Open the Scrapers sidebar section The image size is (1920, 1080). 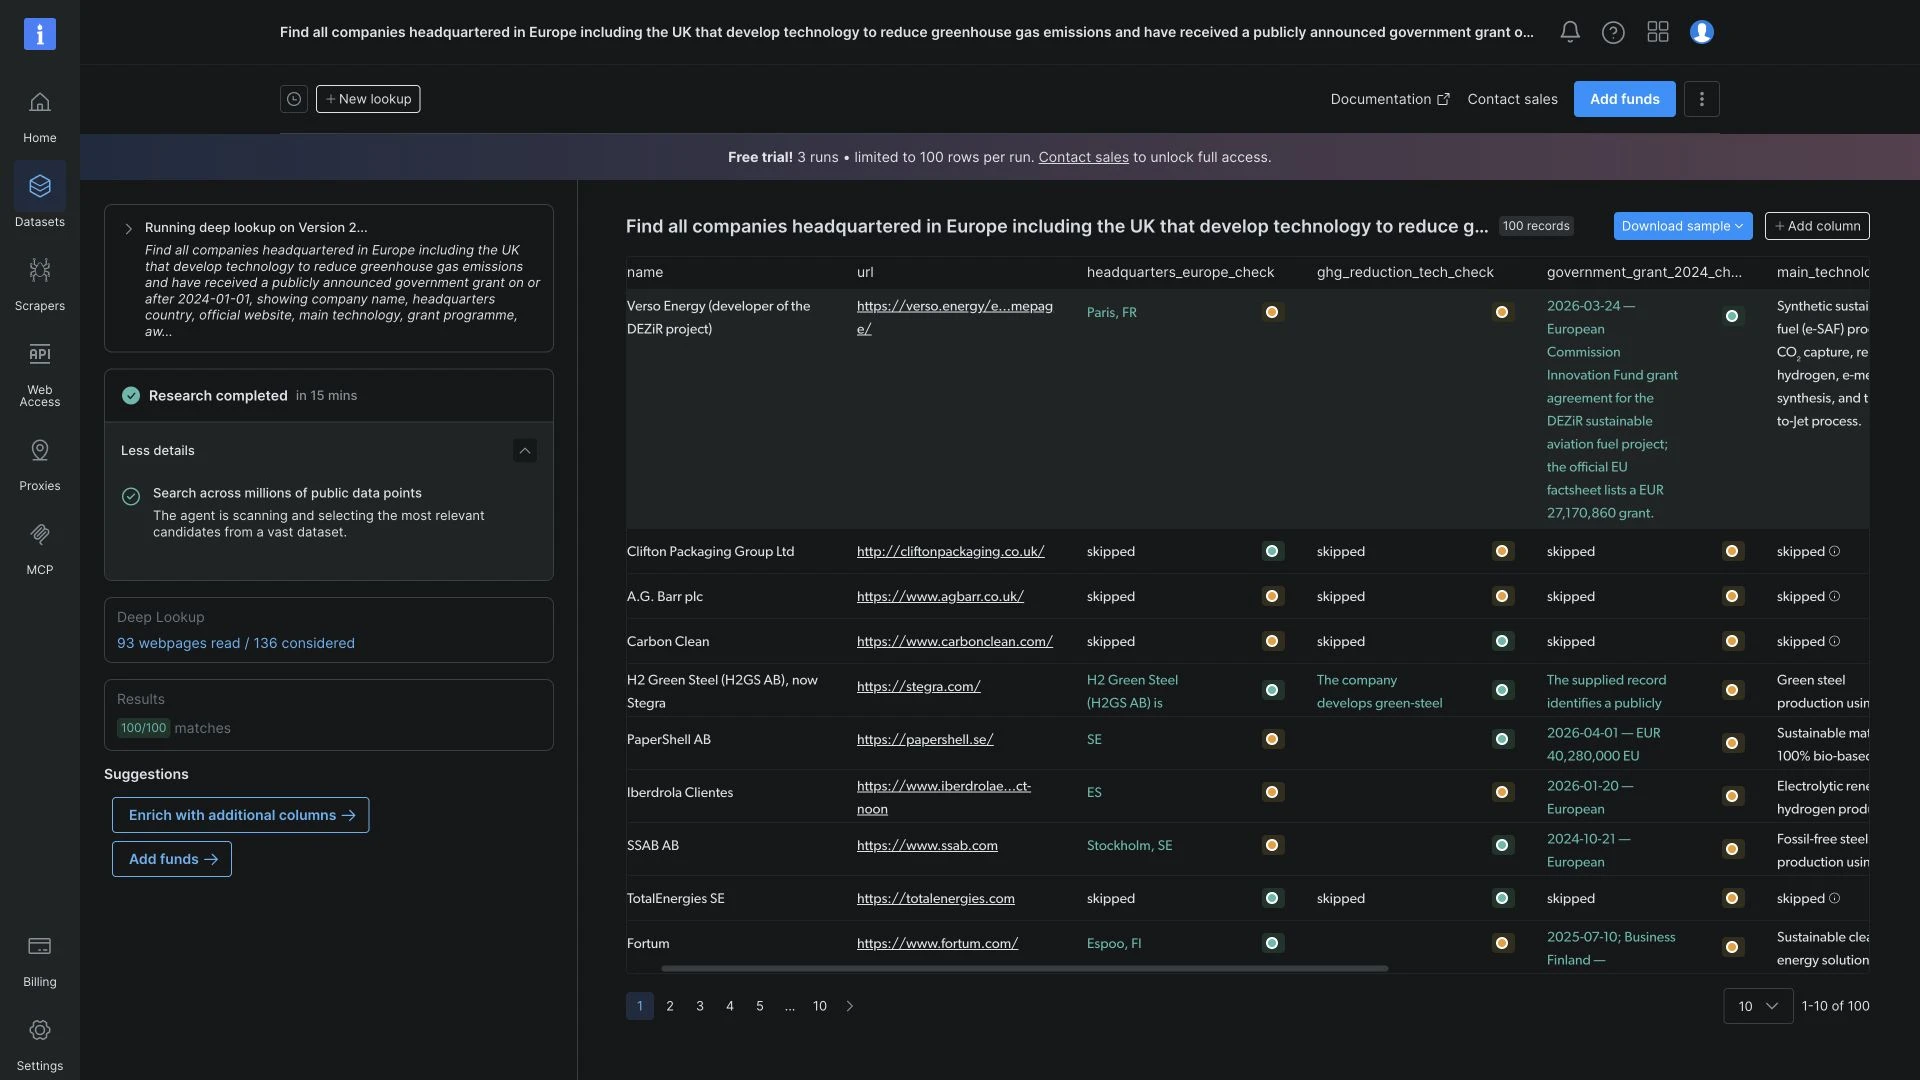(40, 285)
